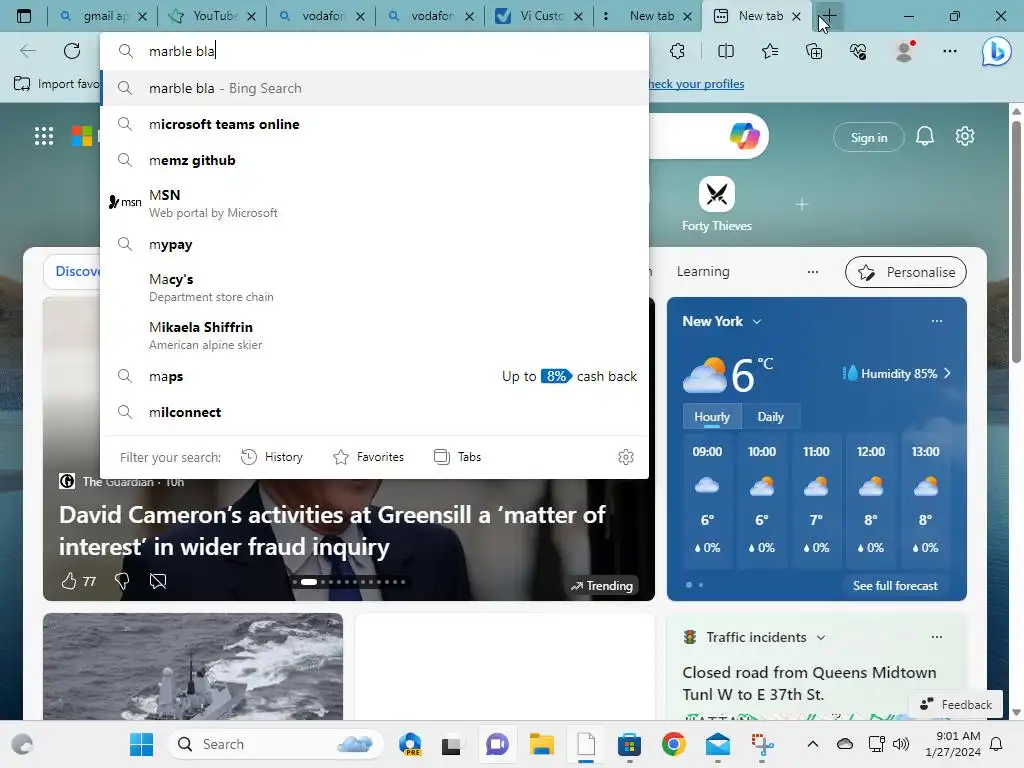Click the Copilot icon in search box
This screenshot has width=1024, height=768.
744,136
